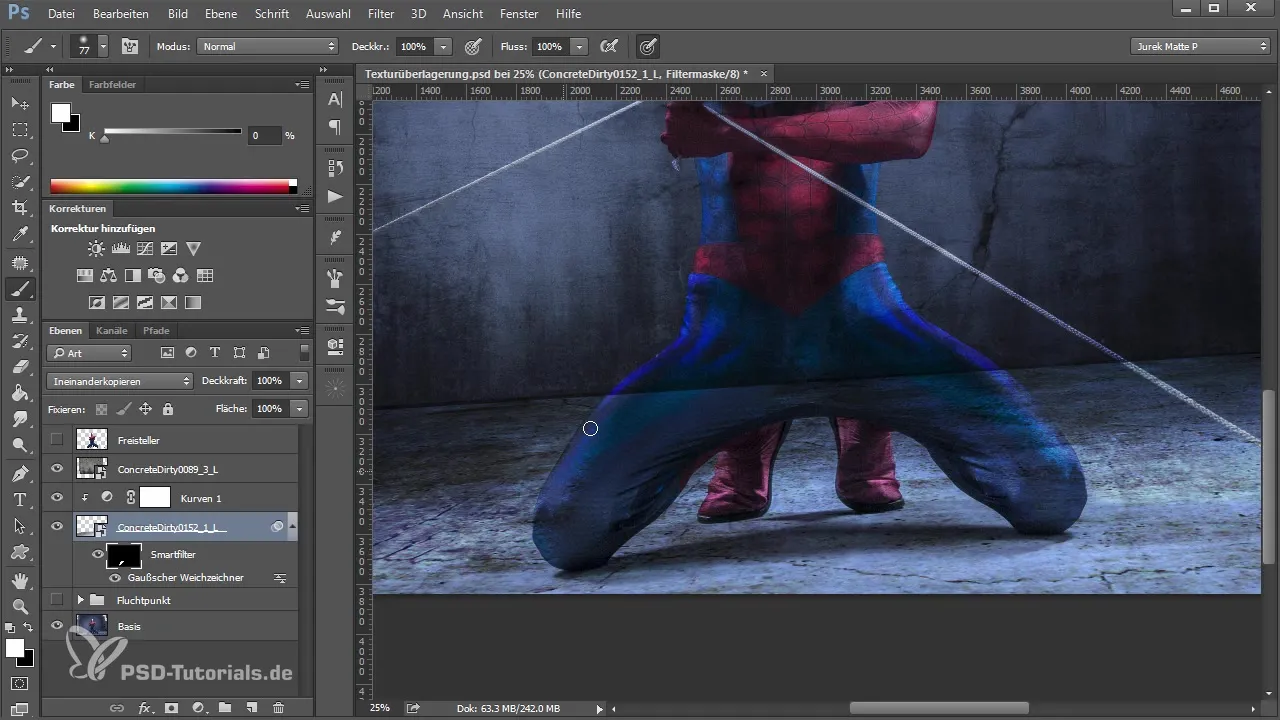Hide the Gaußscher Weichzeichner filter

(x=115, y=578)
